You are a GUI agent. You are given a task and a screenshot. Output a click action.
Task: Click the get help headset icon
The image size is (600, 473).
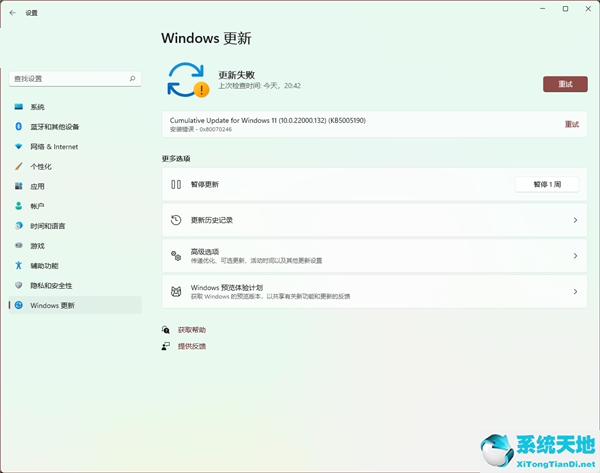pyautogui.click(x=165, y=329)
